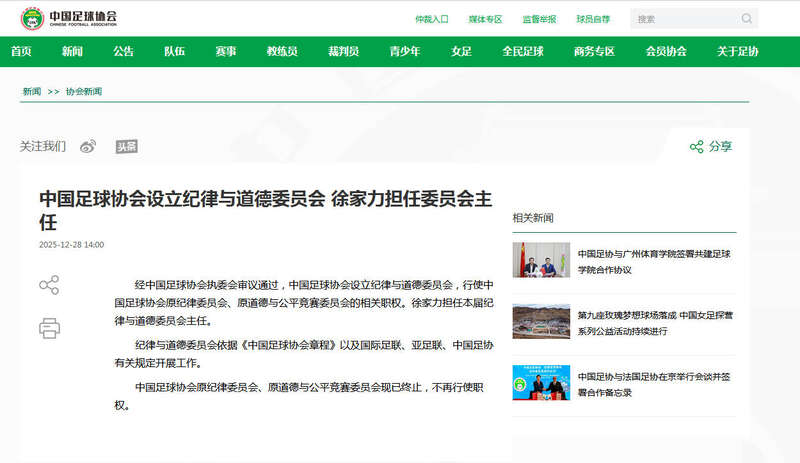The image size is (800, 463).
Task: Click the share icon left of article
Action: 49,286
